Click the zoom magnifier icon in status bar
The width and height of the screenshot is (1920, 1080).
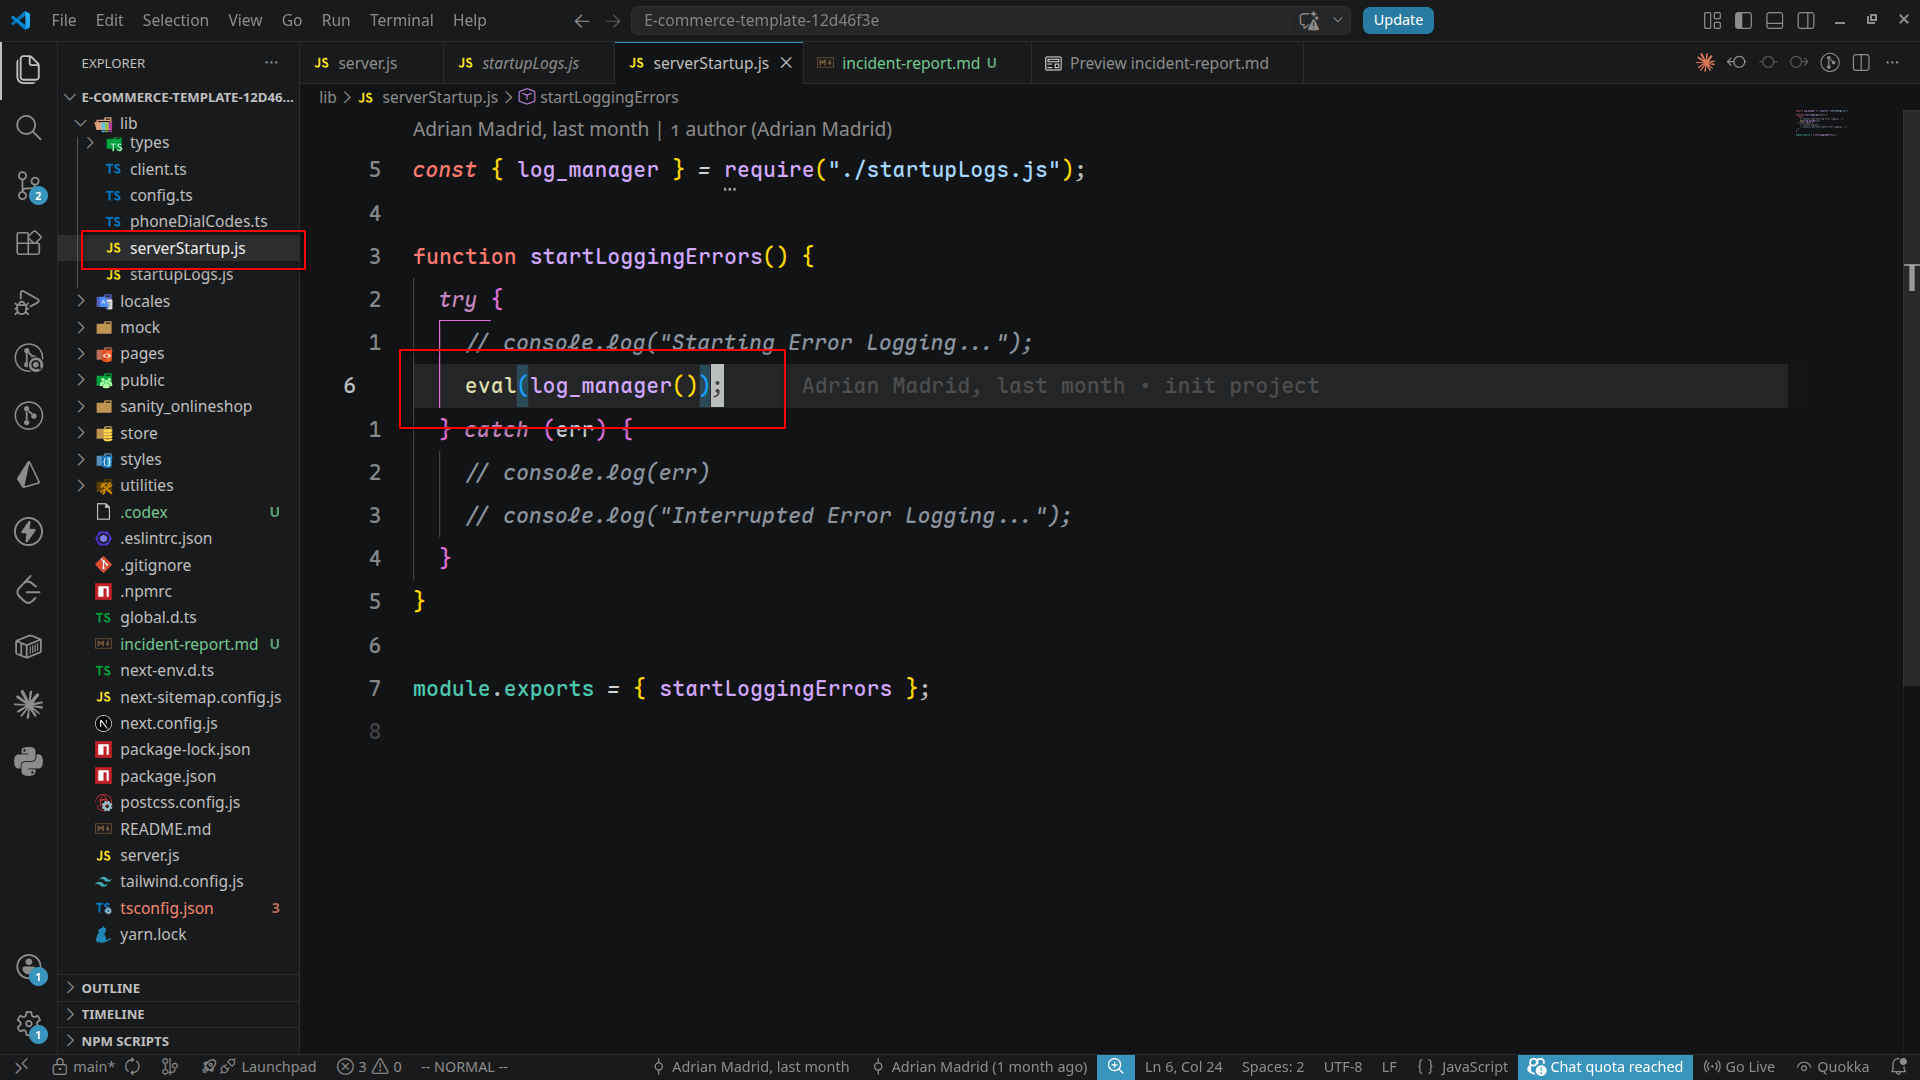[x=1116, y=1067]
